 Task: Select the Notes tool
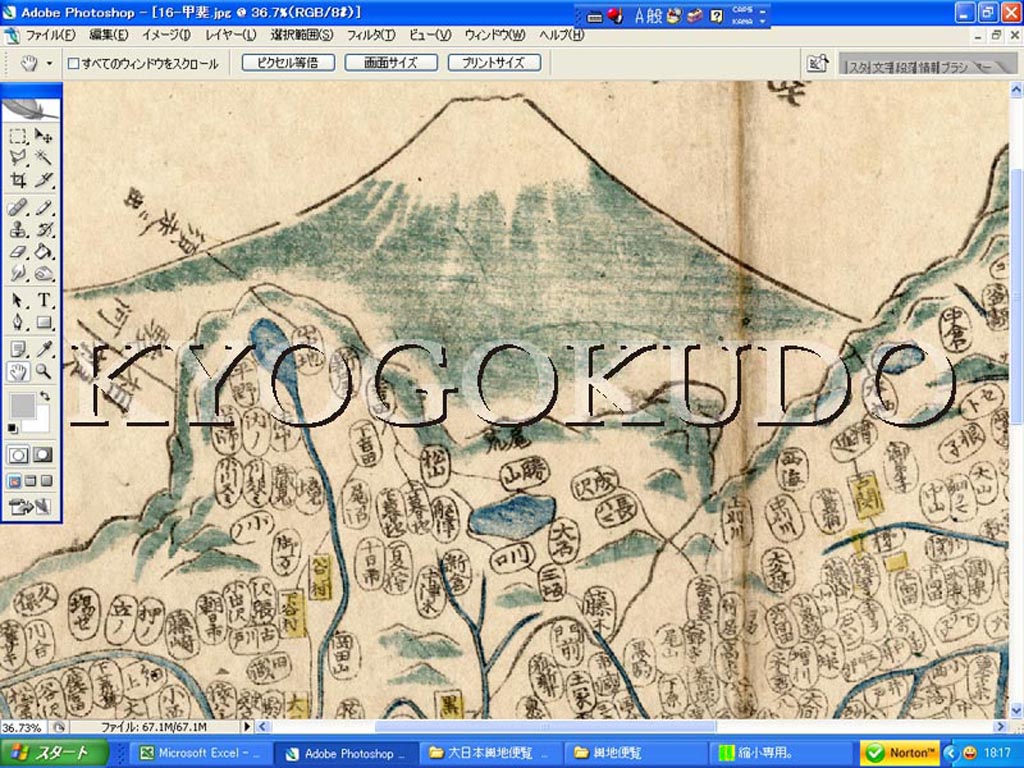click(18, 349)
